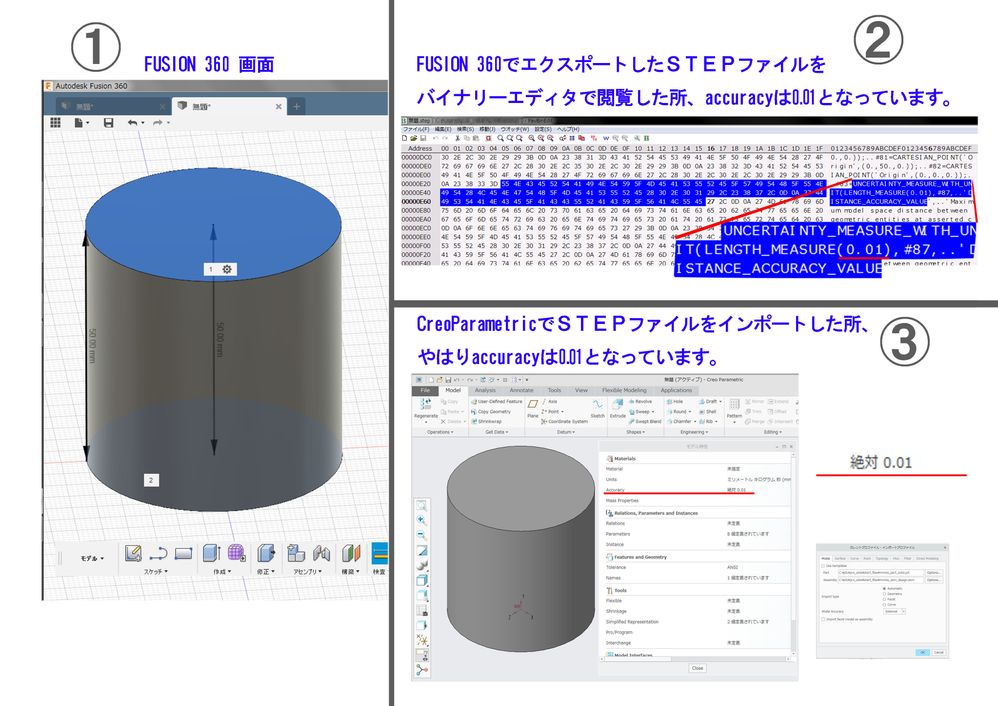Click the Creo Chamfer tool
998x706 pixels.
pyautogui.click(x=680, y=421)
